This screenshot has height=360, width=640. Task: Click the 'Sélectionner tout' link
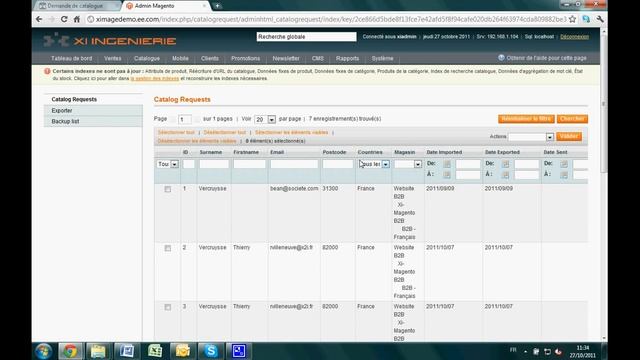tap(176, 133)
